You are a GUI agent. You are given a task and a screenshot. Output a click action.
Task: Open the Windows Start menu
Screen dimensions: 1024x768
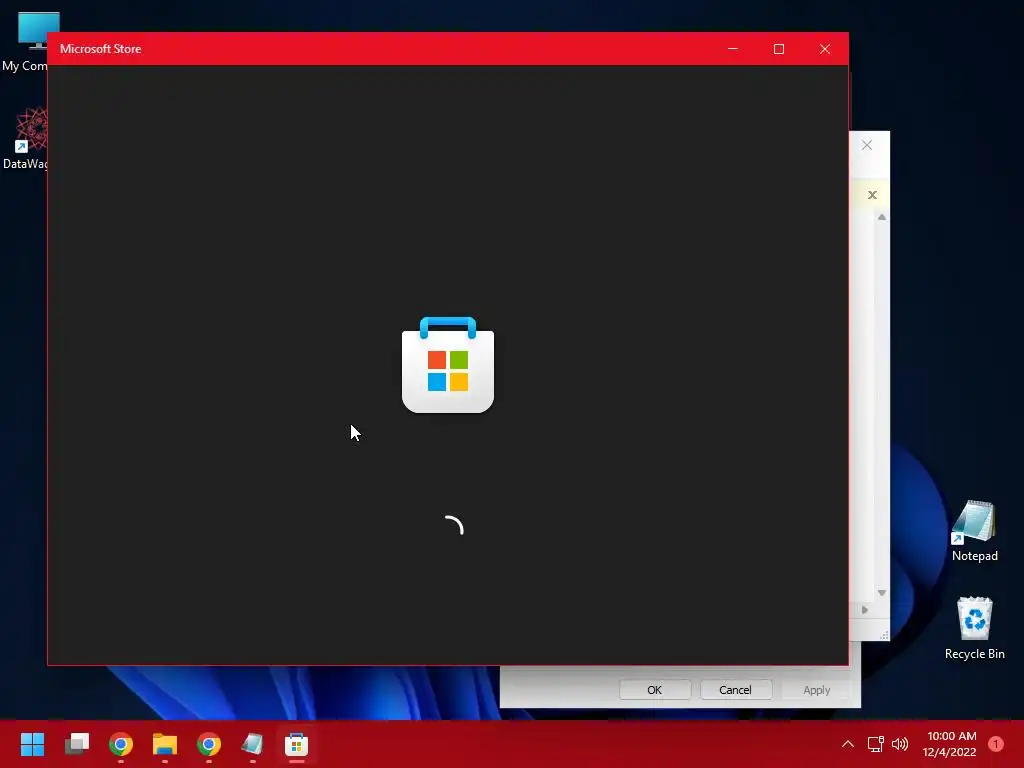[32, 744]
